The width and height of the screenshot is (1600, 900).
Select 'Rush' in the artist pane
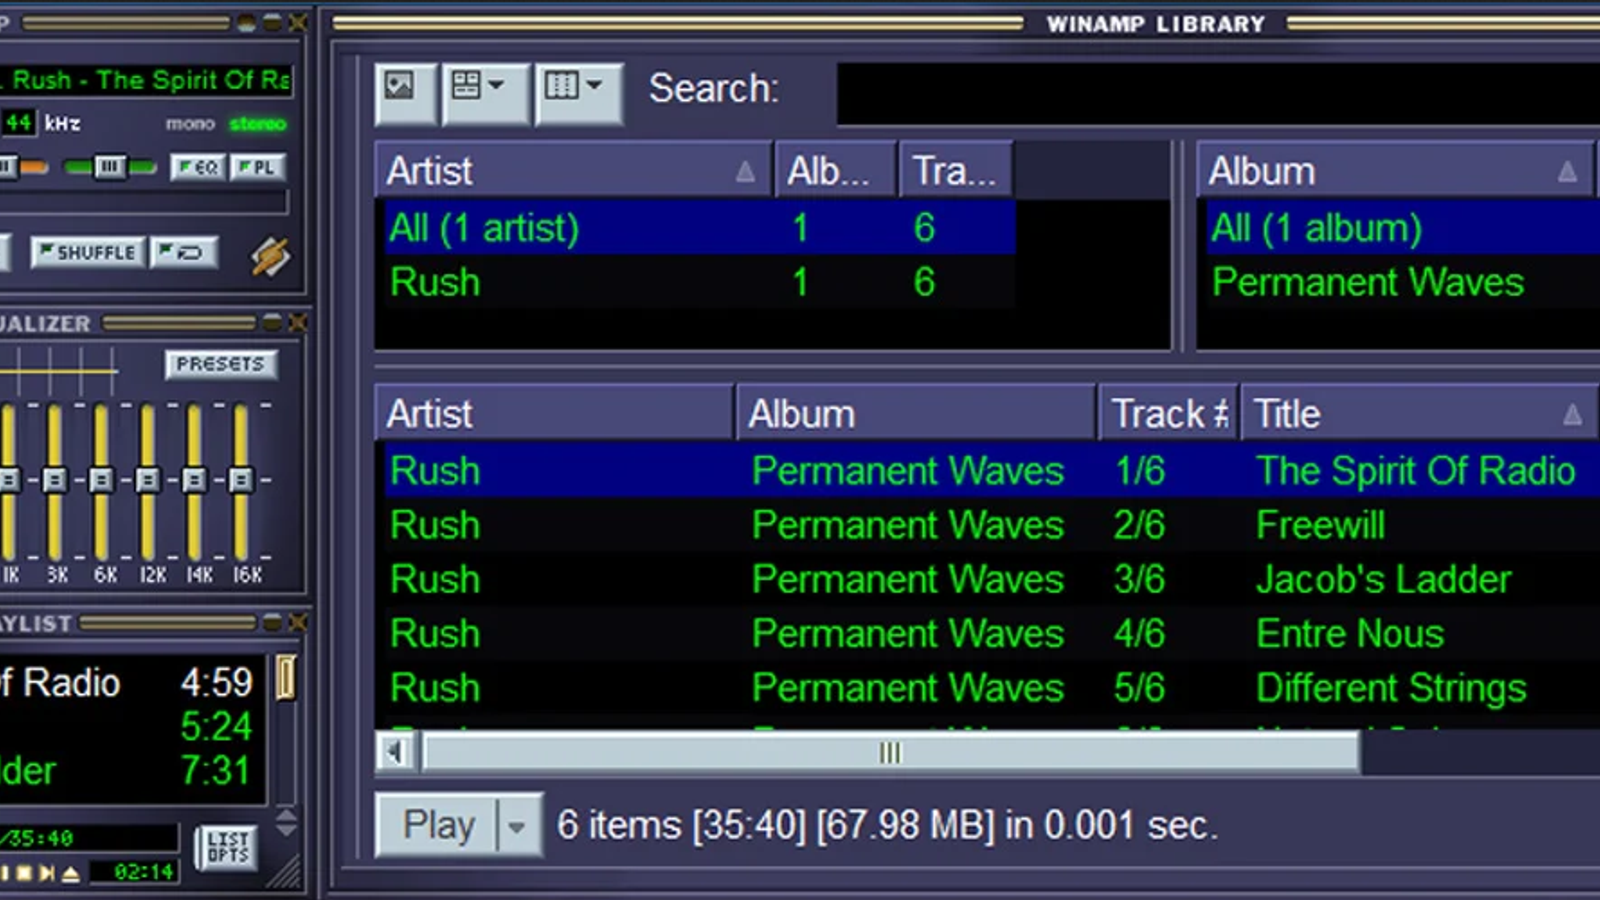tap(695, 282)
